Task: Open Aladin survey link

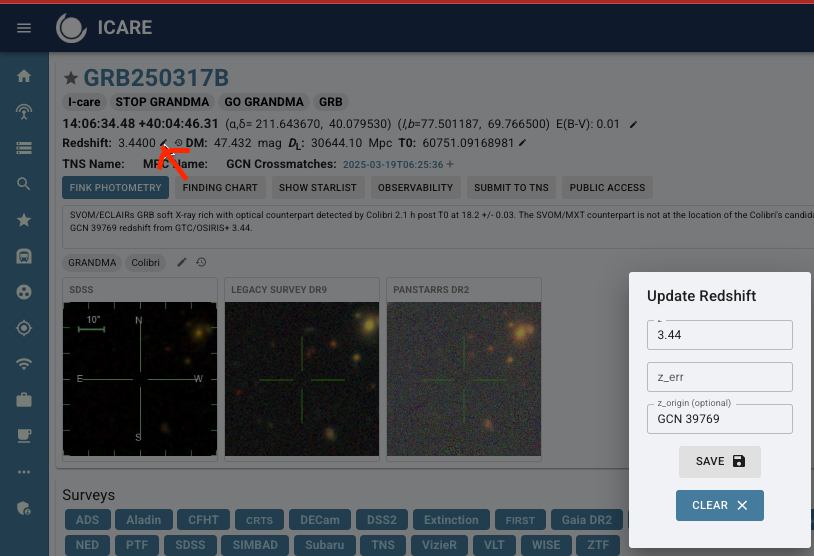Action: 143,520
